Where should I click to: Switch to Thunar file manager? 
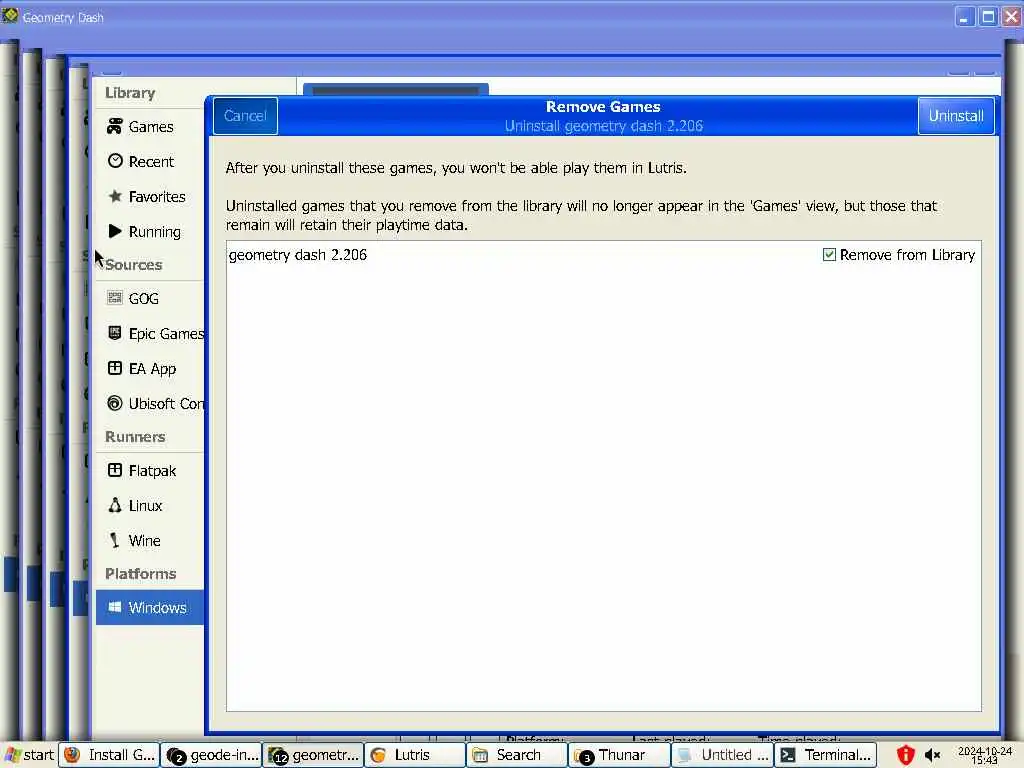pyautogui.click(x=618, y=755)
